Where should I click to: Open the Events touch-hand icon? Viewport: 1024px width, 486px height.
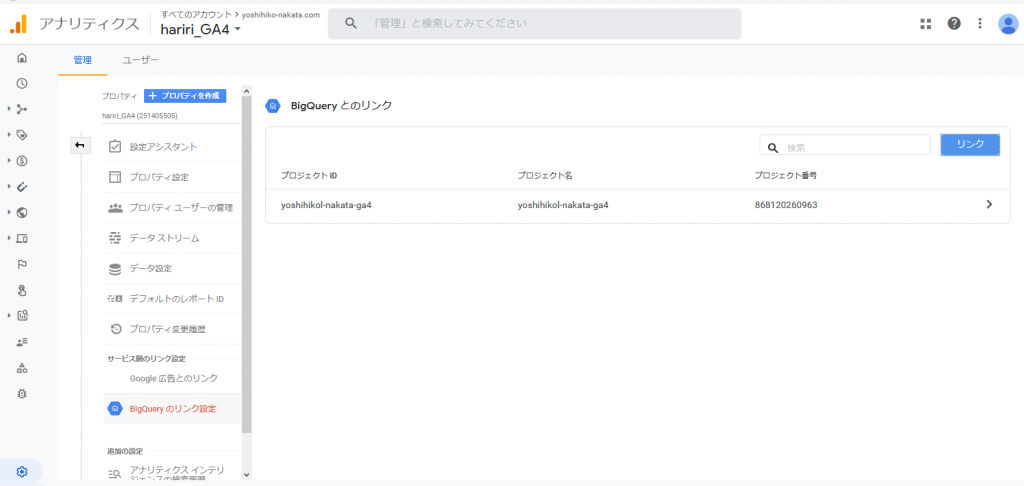coord(22,290)
